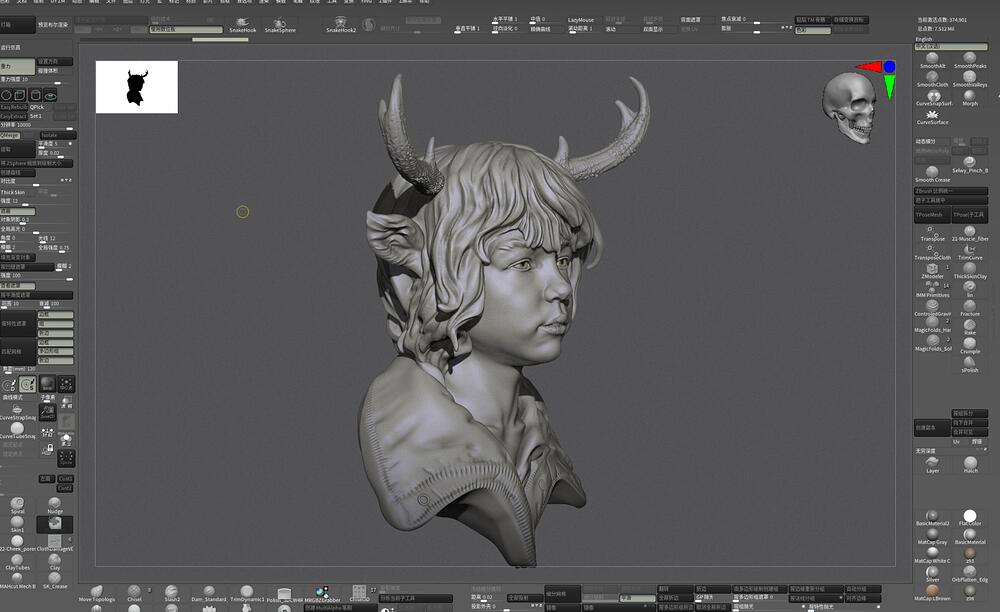This screenshot has height=612, width=1000.
Task: Pick the SmoothPeaks brush
Action: tap(970, 61)
